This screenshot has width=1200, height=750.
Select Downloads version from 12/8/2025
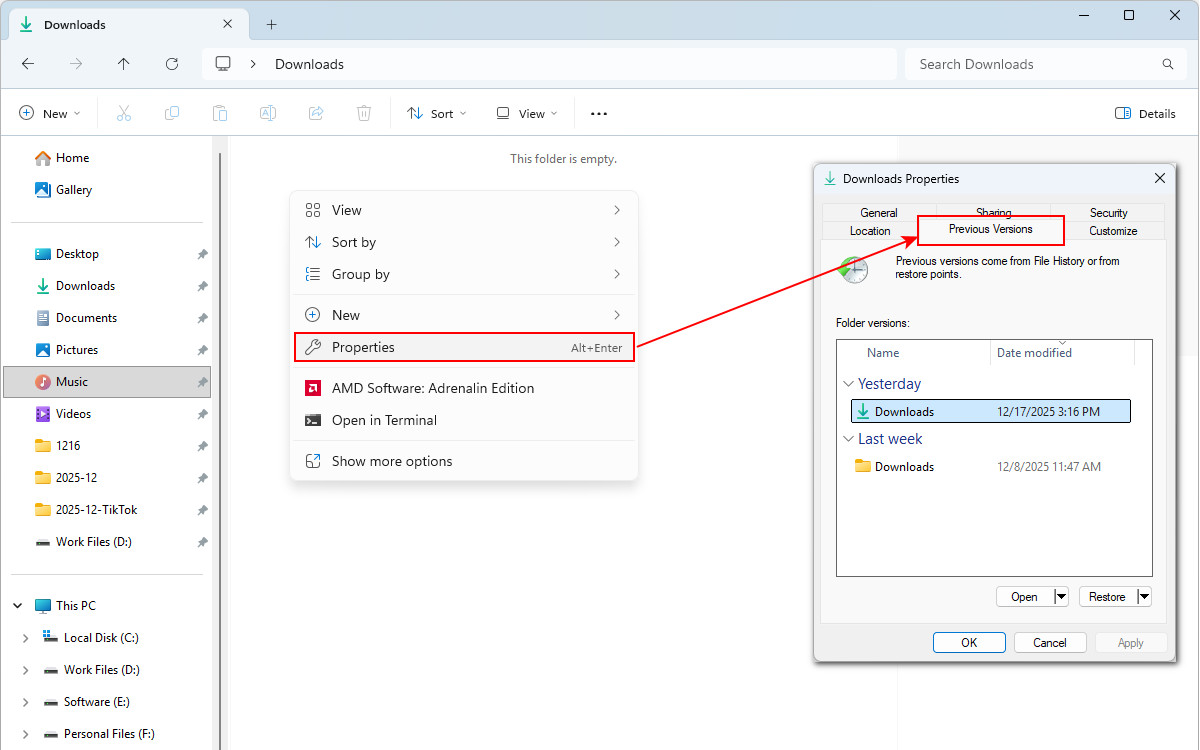coord(904,467)
